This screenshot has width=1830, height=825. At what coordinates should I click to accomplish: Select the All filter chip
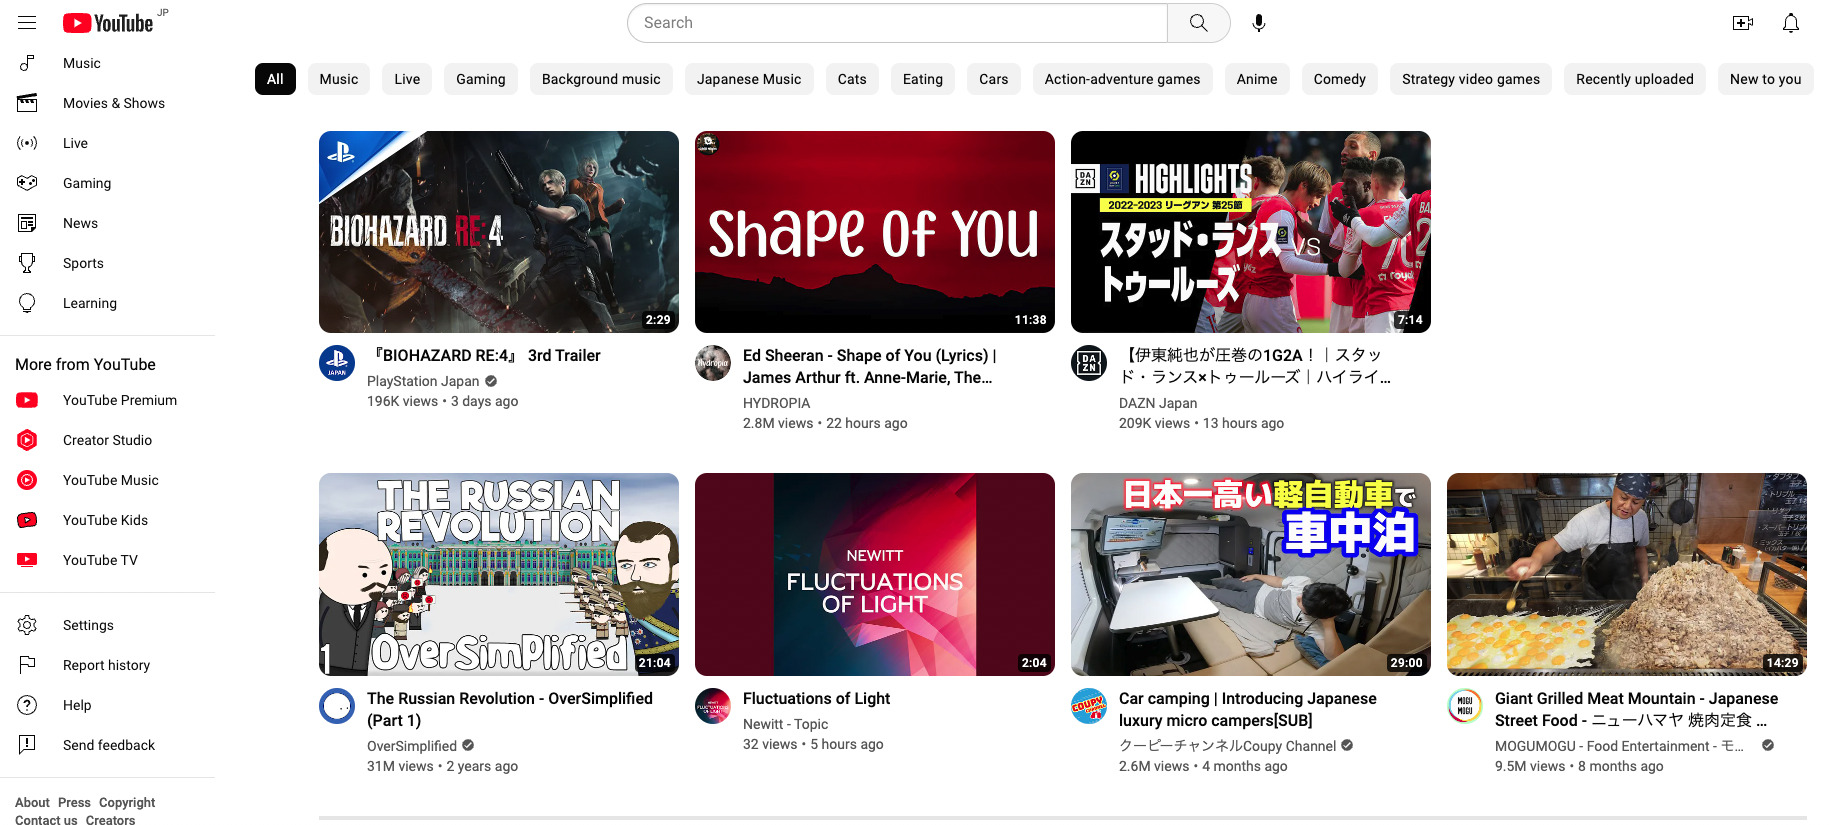tap(275, 79)
